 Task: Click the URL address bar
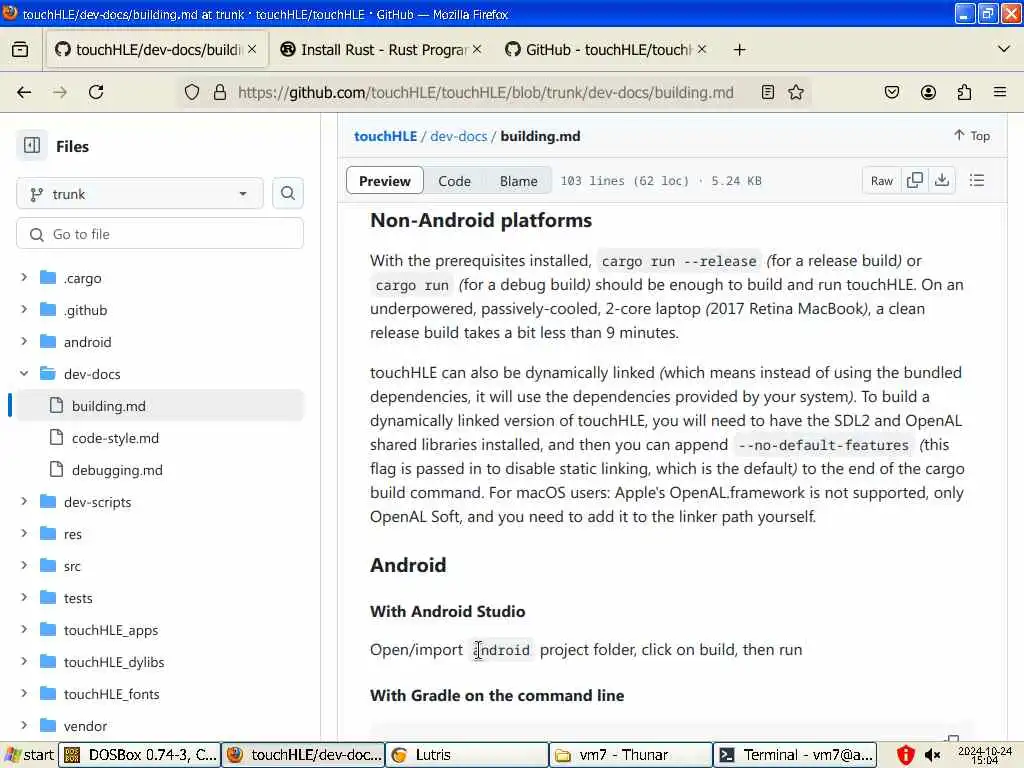[x=485, y=92]
